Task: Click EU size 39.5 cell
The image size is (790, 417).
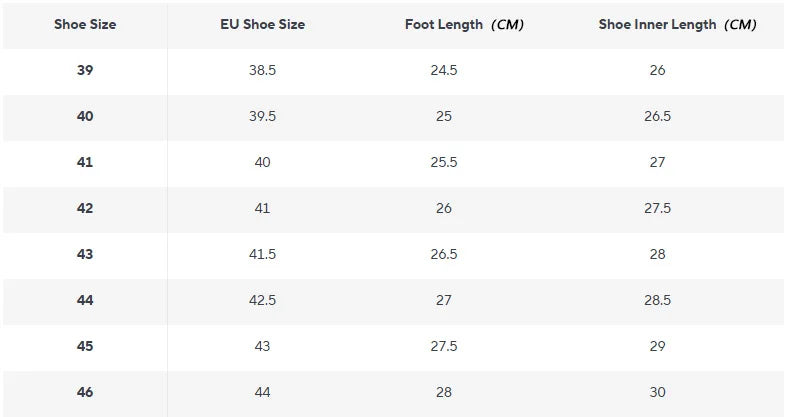Action: [262, 116]
